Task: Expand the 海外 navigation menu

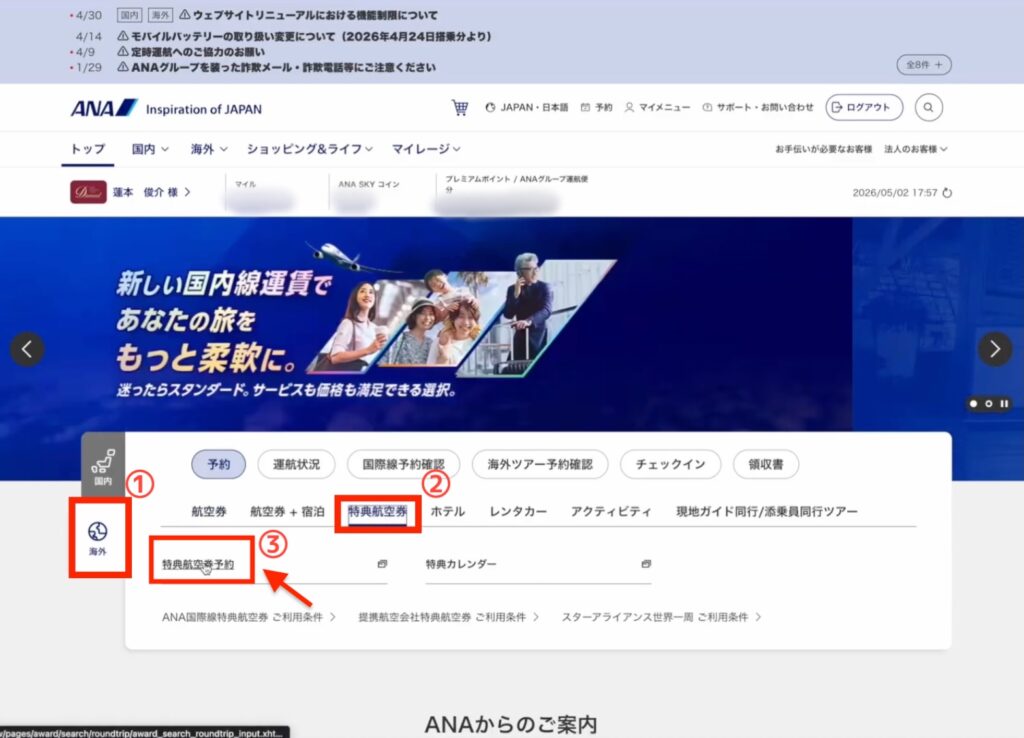Action: 209,150
